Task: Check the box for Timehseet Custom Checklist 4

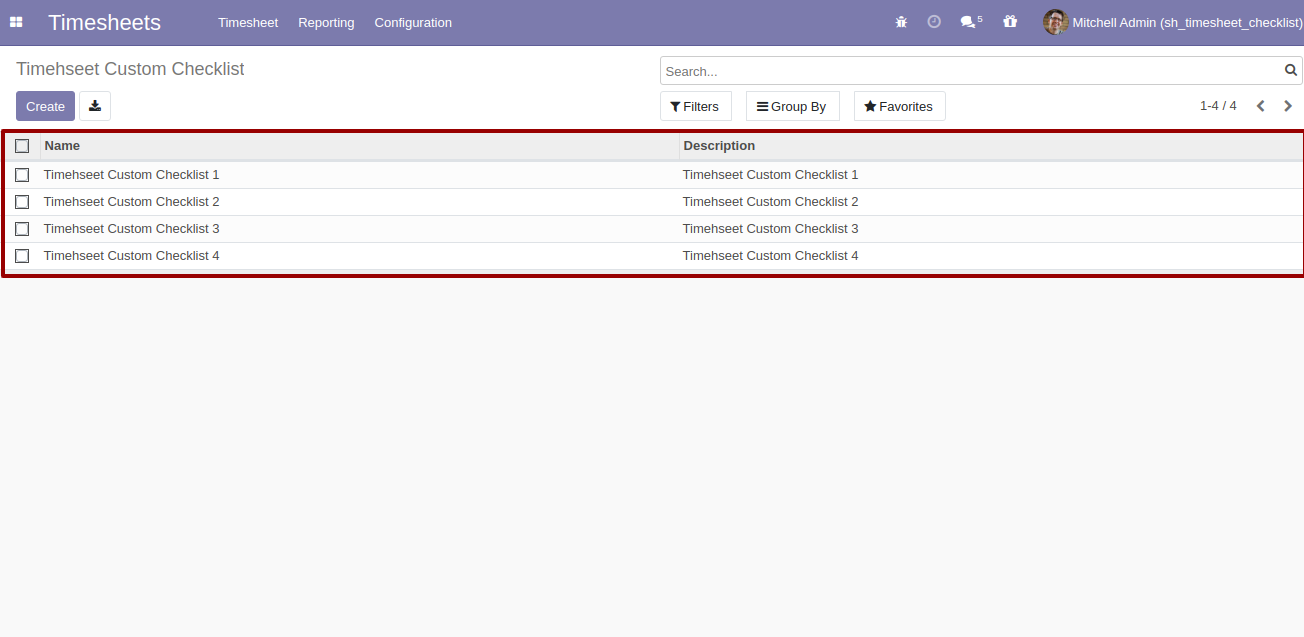Action: (x=22, y=256)
